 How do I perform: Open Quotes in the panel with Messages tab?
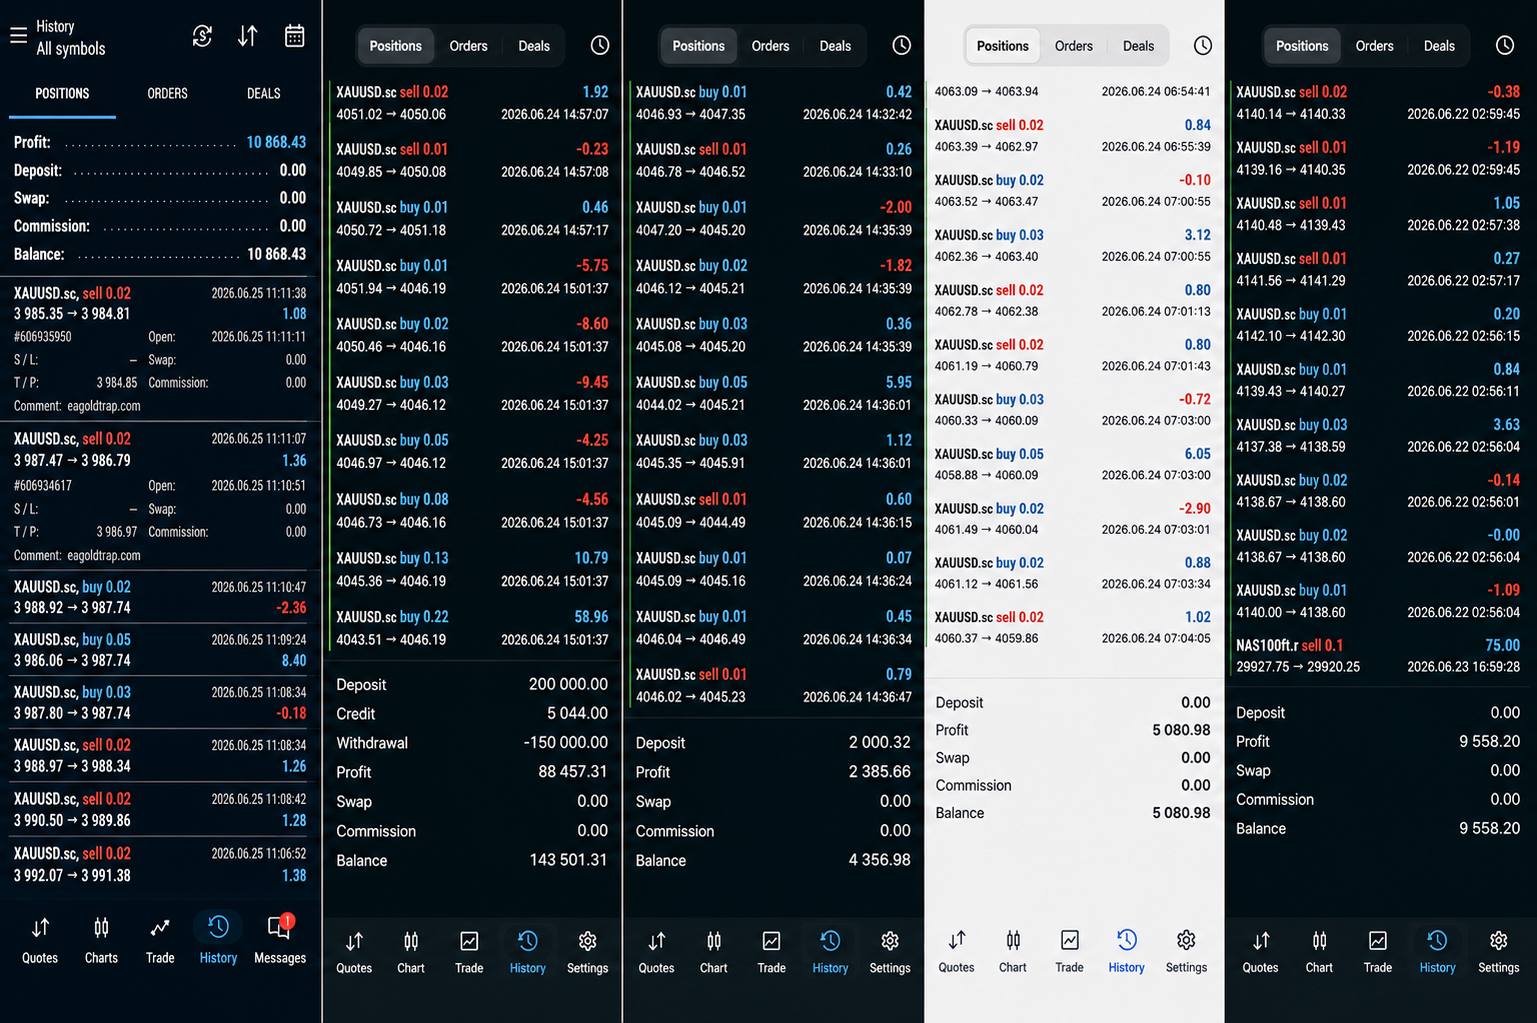pyautogui.click(x=40, y=940)
